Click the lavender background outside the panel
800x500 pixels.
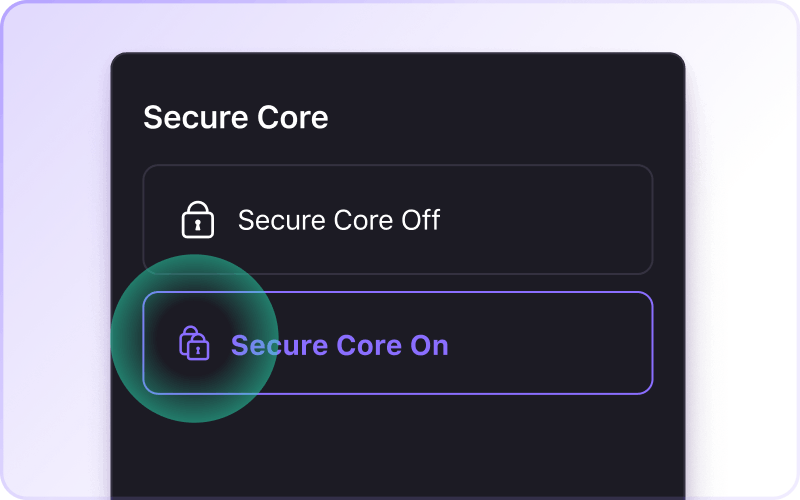[50, 250]
